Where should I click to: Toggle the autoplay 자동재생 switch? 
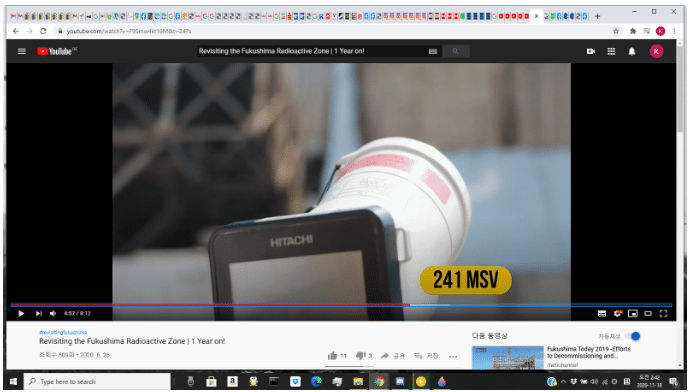tap(633, 336)
